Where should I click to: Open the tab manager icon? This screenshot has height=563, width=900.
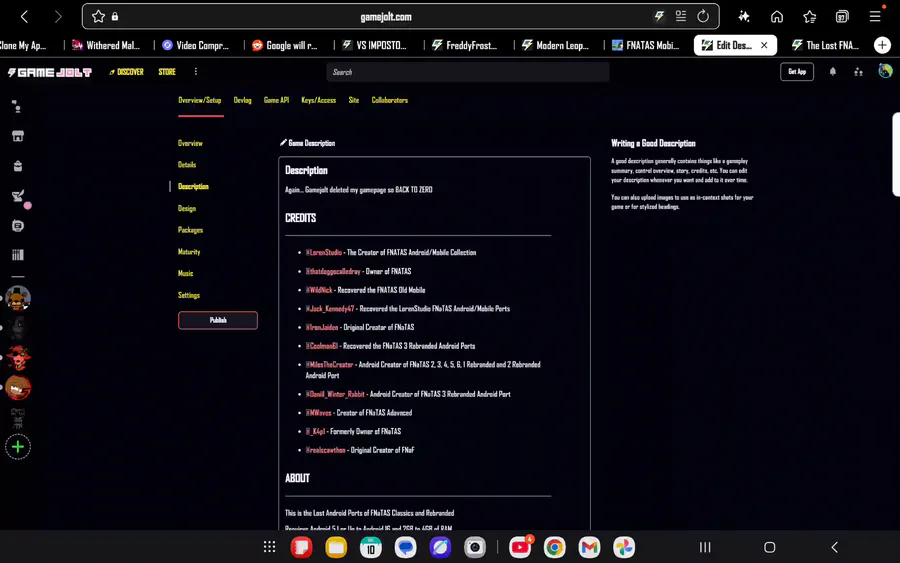pos(842,17)
